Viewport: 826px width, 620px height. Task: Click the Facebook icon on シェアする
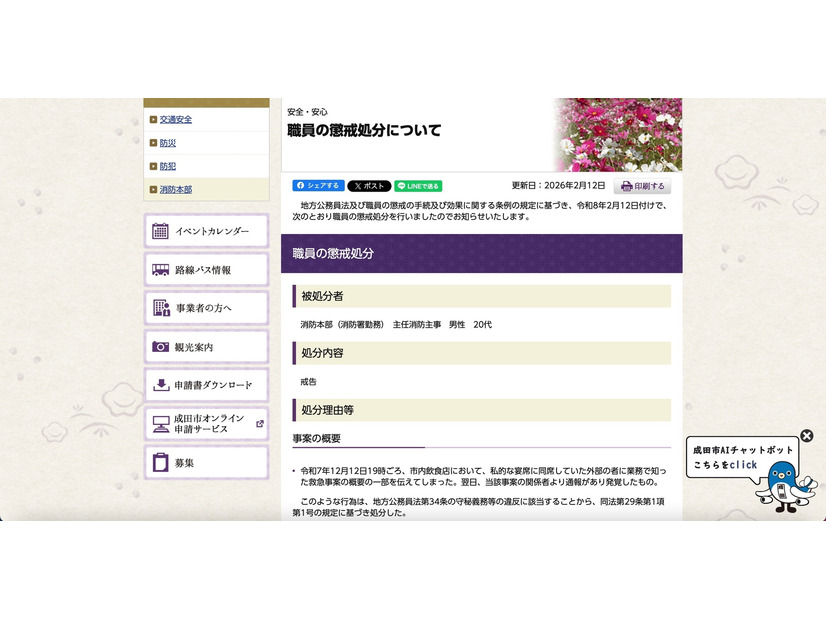click(299, 185)
